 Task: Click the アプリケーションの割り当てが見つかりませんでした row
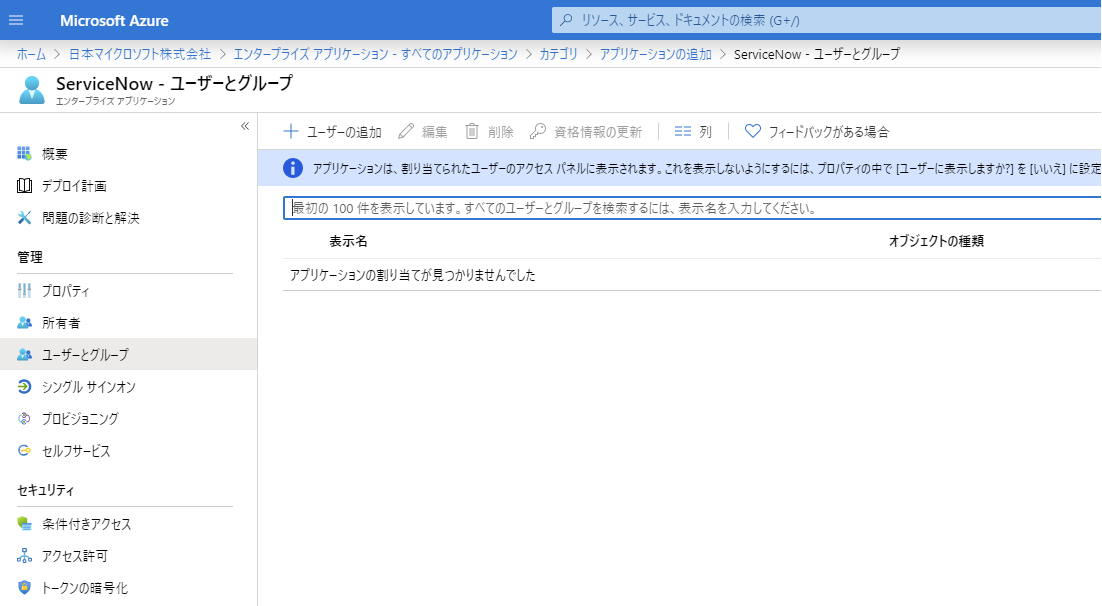coord(692,275)
